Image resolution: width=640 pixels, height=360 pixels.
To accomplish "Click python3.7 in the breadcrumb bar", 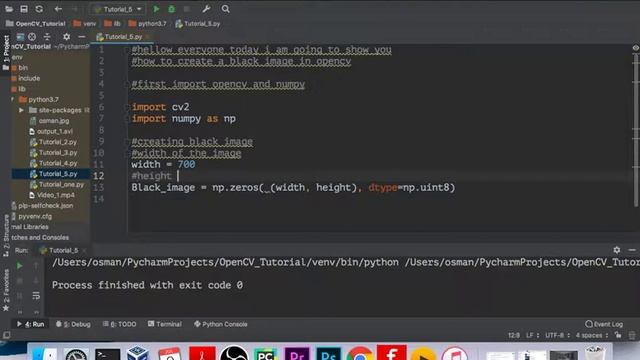I will click(x=147, y=24).
